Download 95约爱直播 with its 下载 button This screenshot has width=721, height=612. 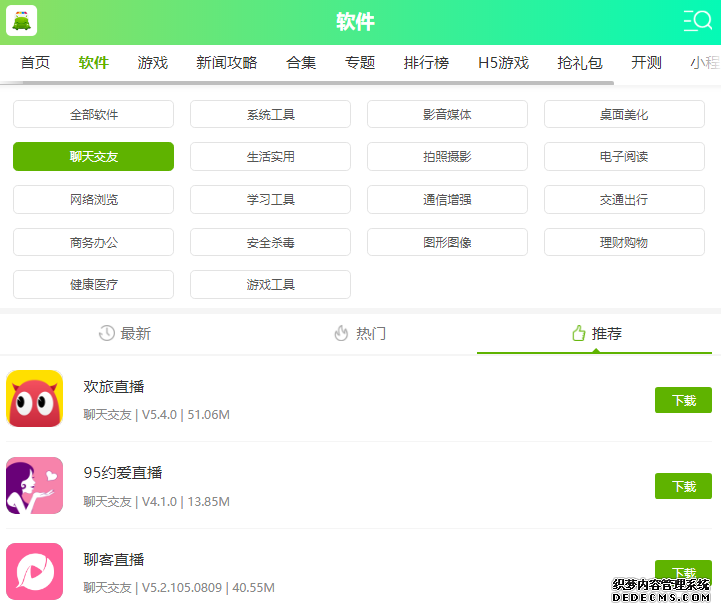point(683,486)
